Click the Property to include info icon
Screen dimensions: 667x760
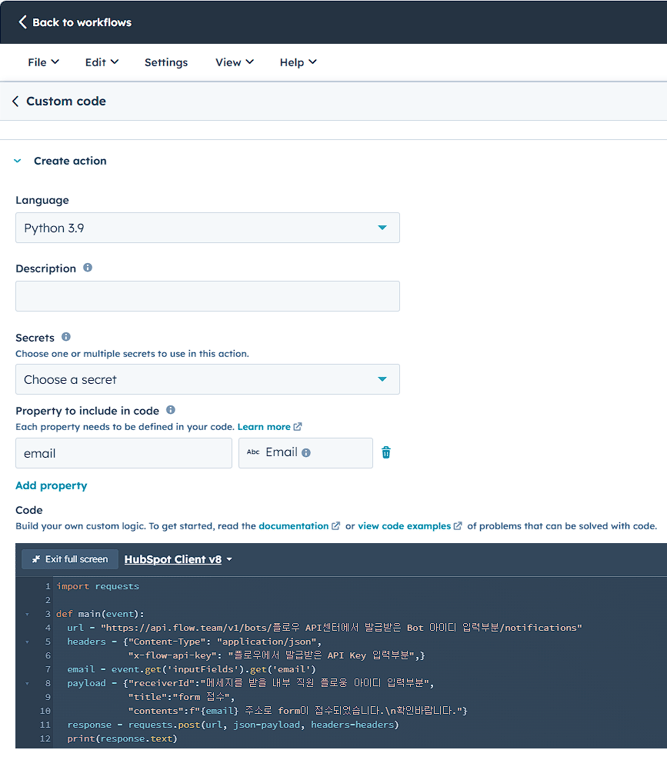tap(171, 410)
